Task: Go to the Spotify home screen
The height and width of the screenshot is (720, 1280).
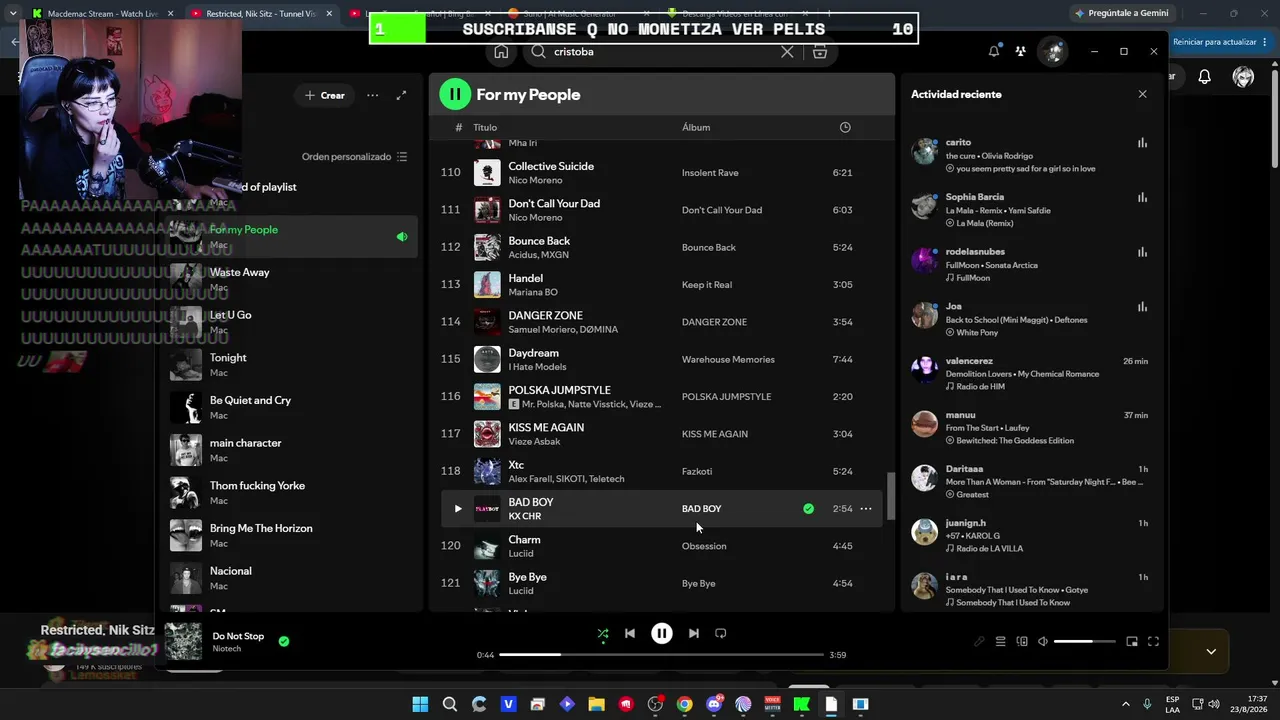Action: [x=501, y=52]
